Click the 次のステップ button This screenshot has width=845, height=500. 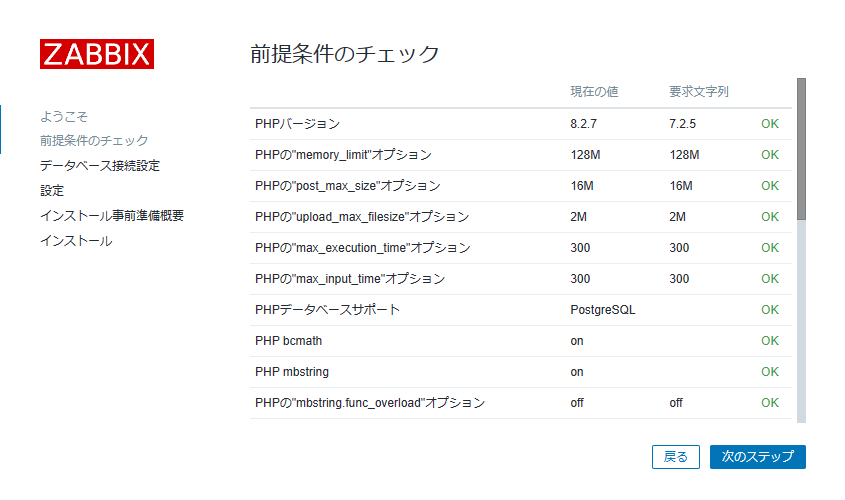(x=757, y=457)
